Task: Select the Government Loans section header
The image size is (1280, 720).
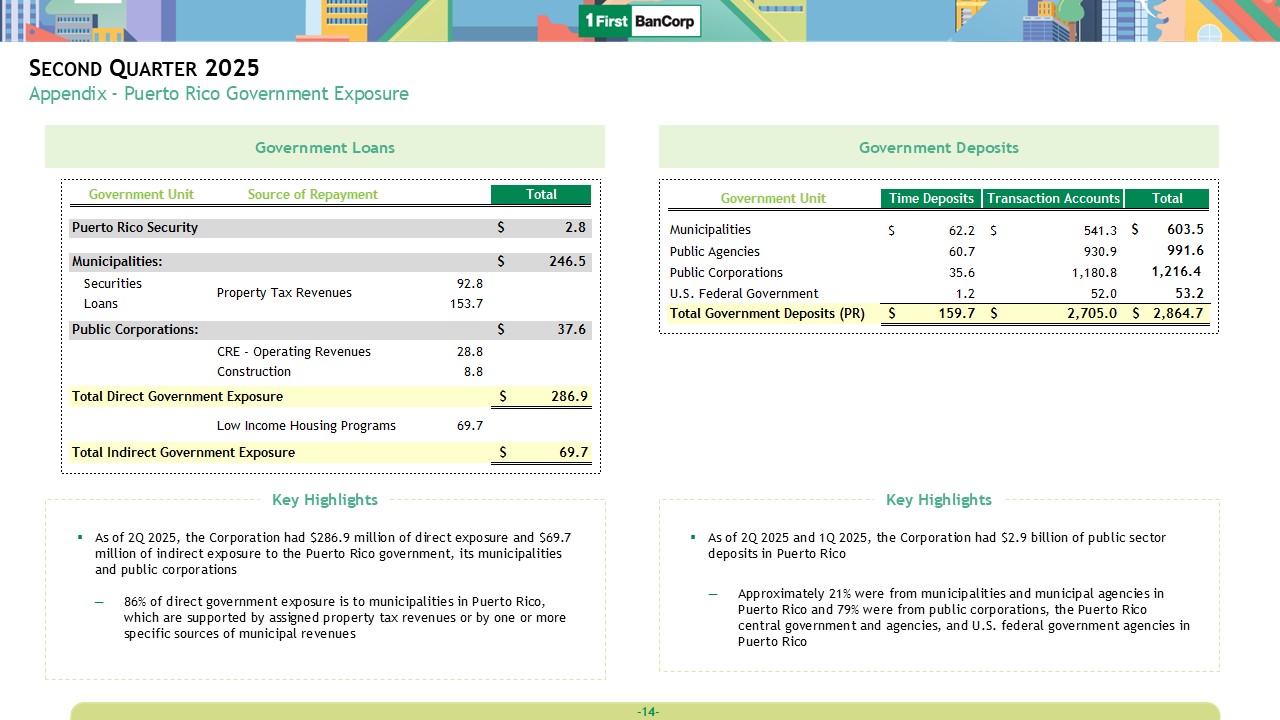Action: (324, 147)
